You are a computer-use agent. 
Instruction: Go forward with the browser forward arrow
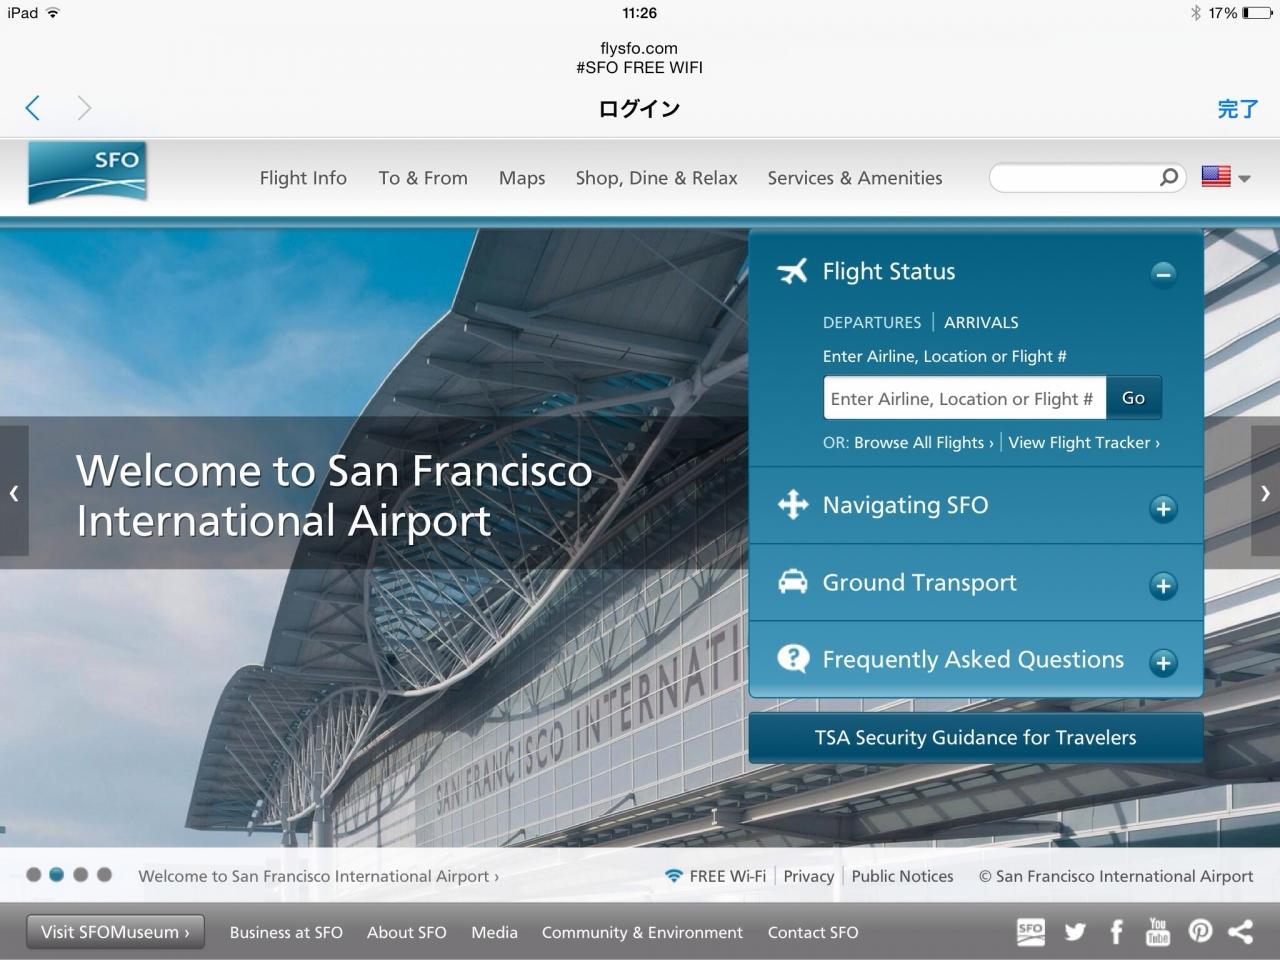84,108
